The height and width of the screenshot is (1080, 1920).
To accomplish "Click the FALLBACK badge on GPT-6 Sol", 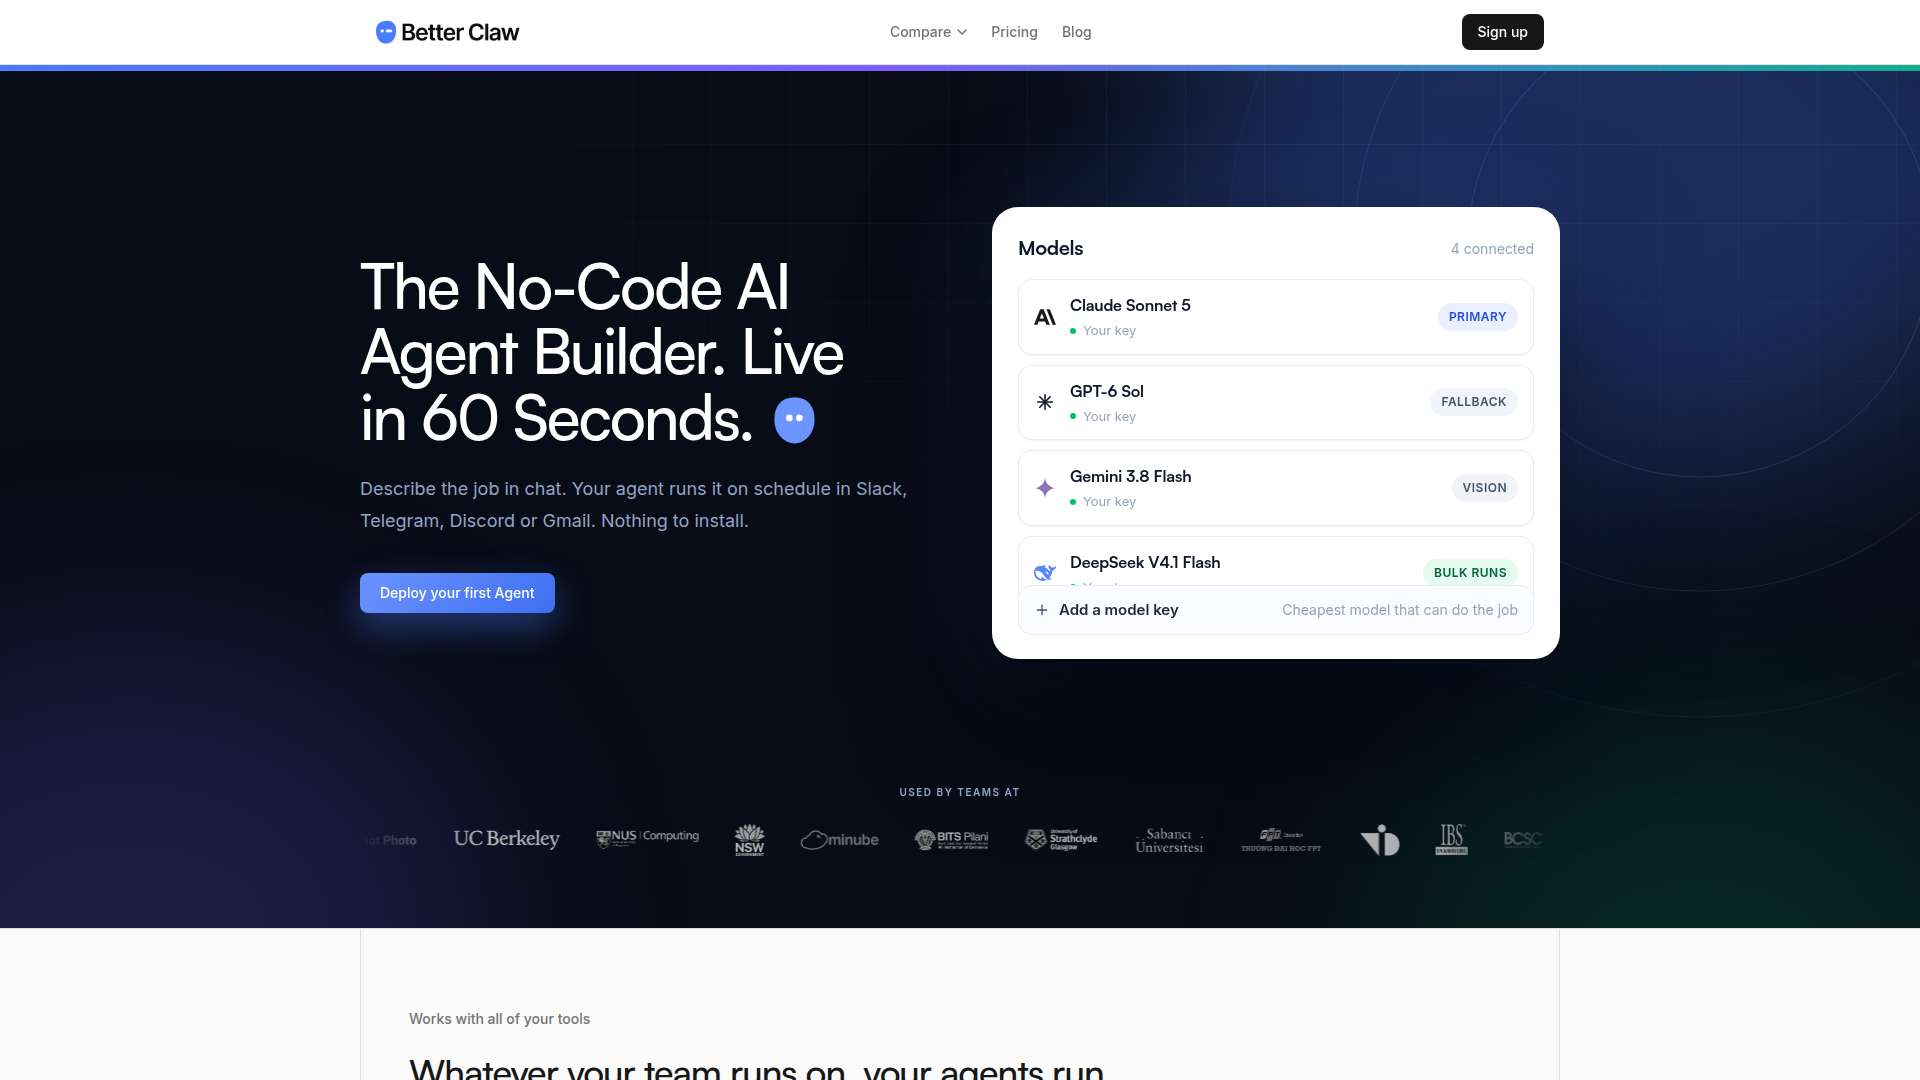I will [x=1473, y=402].
